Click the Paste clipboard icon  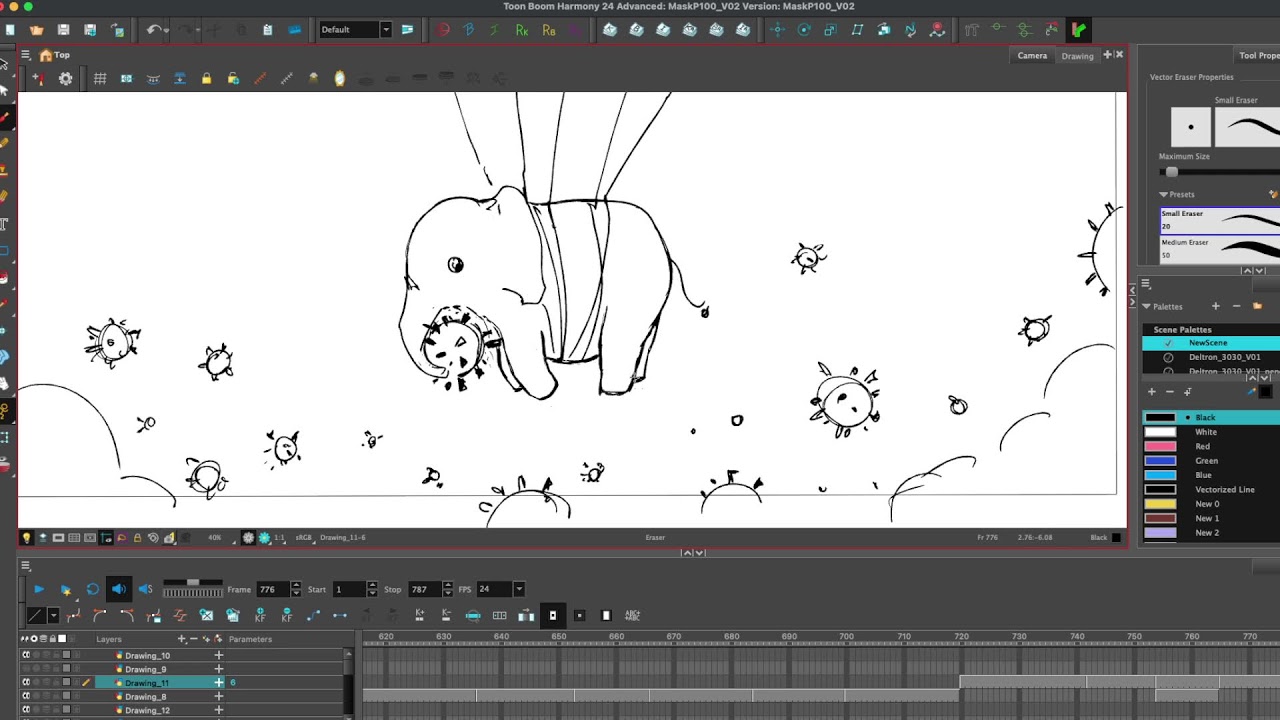[267, 30]
